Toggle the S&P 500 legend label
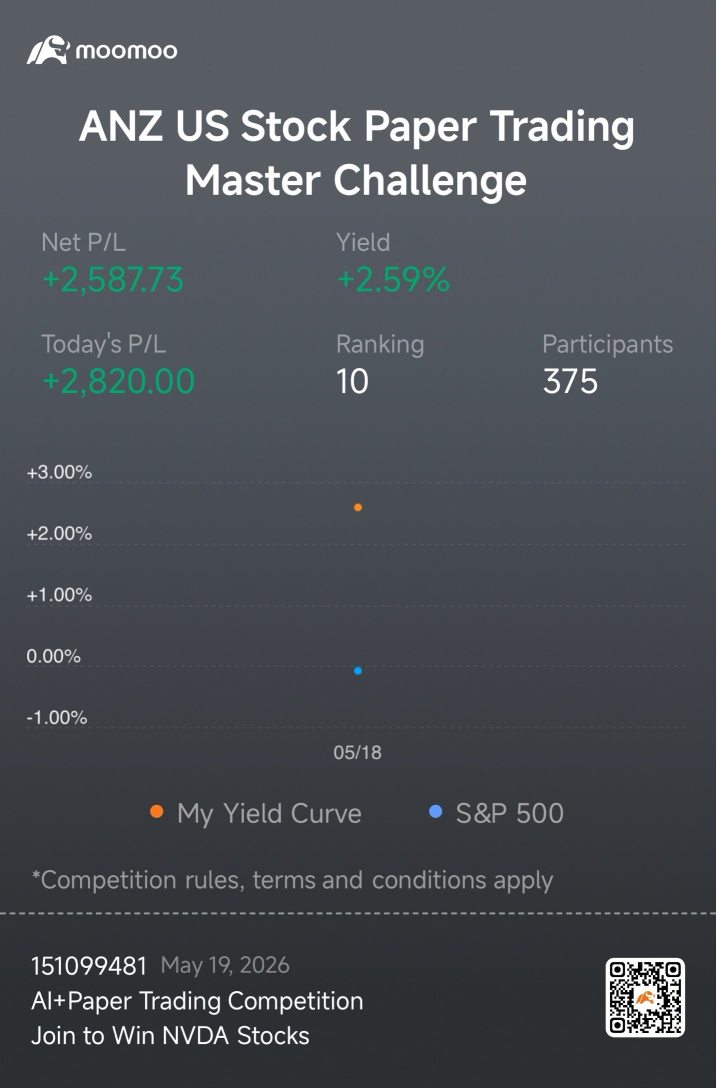The image size is (717, 1088). (x=509, y=813)
